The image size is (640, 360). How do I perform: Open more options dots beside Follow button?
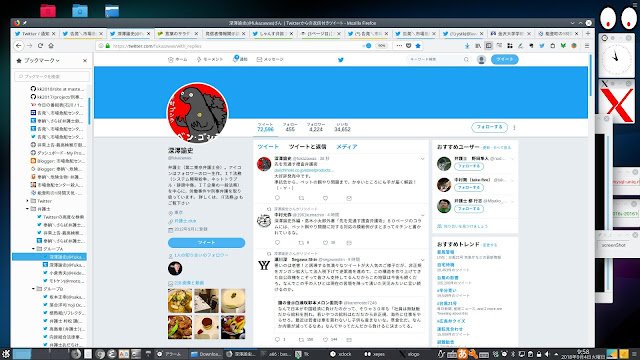tap(514, 128)
